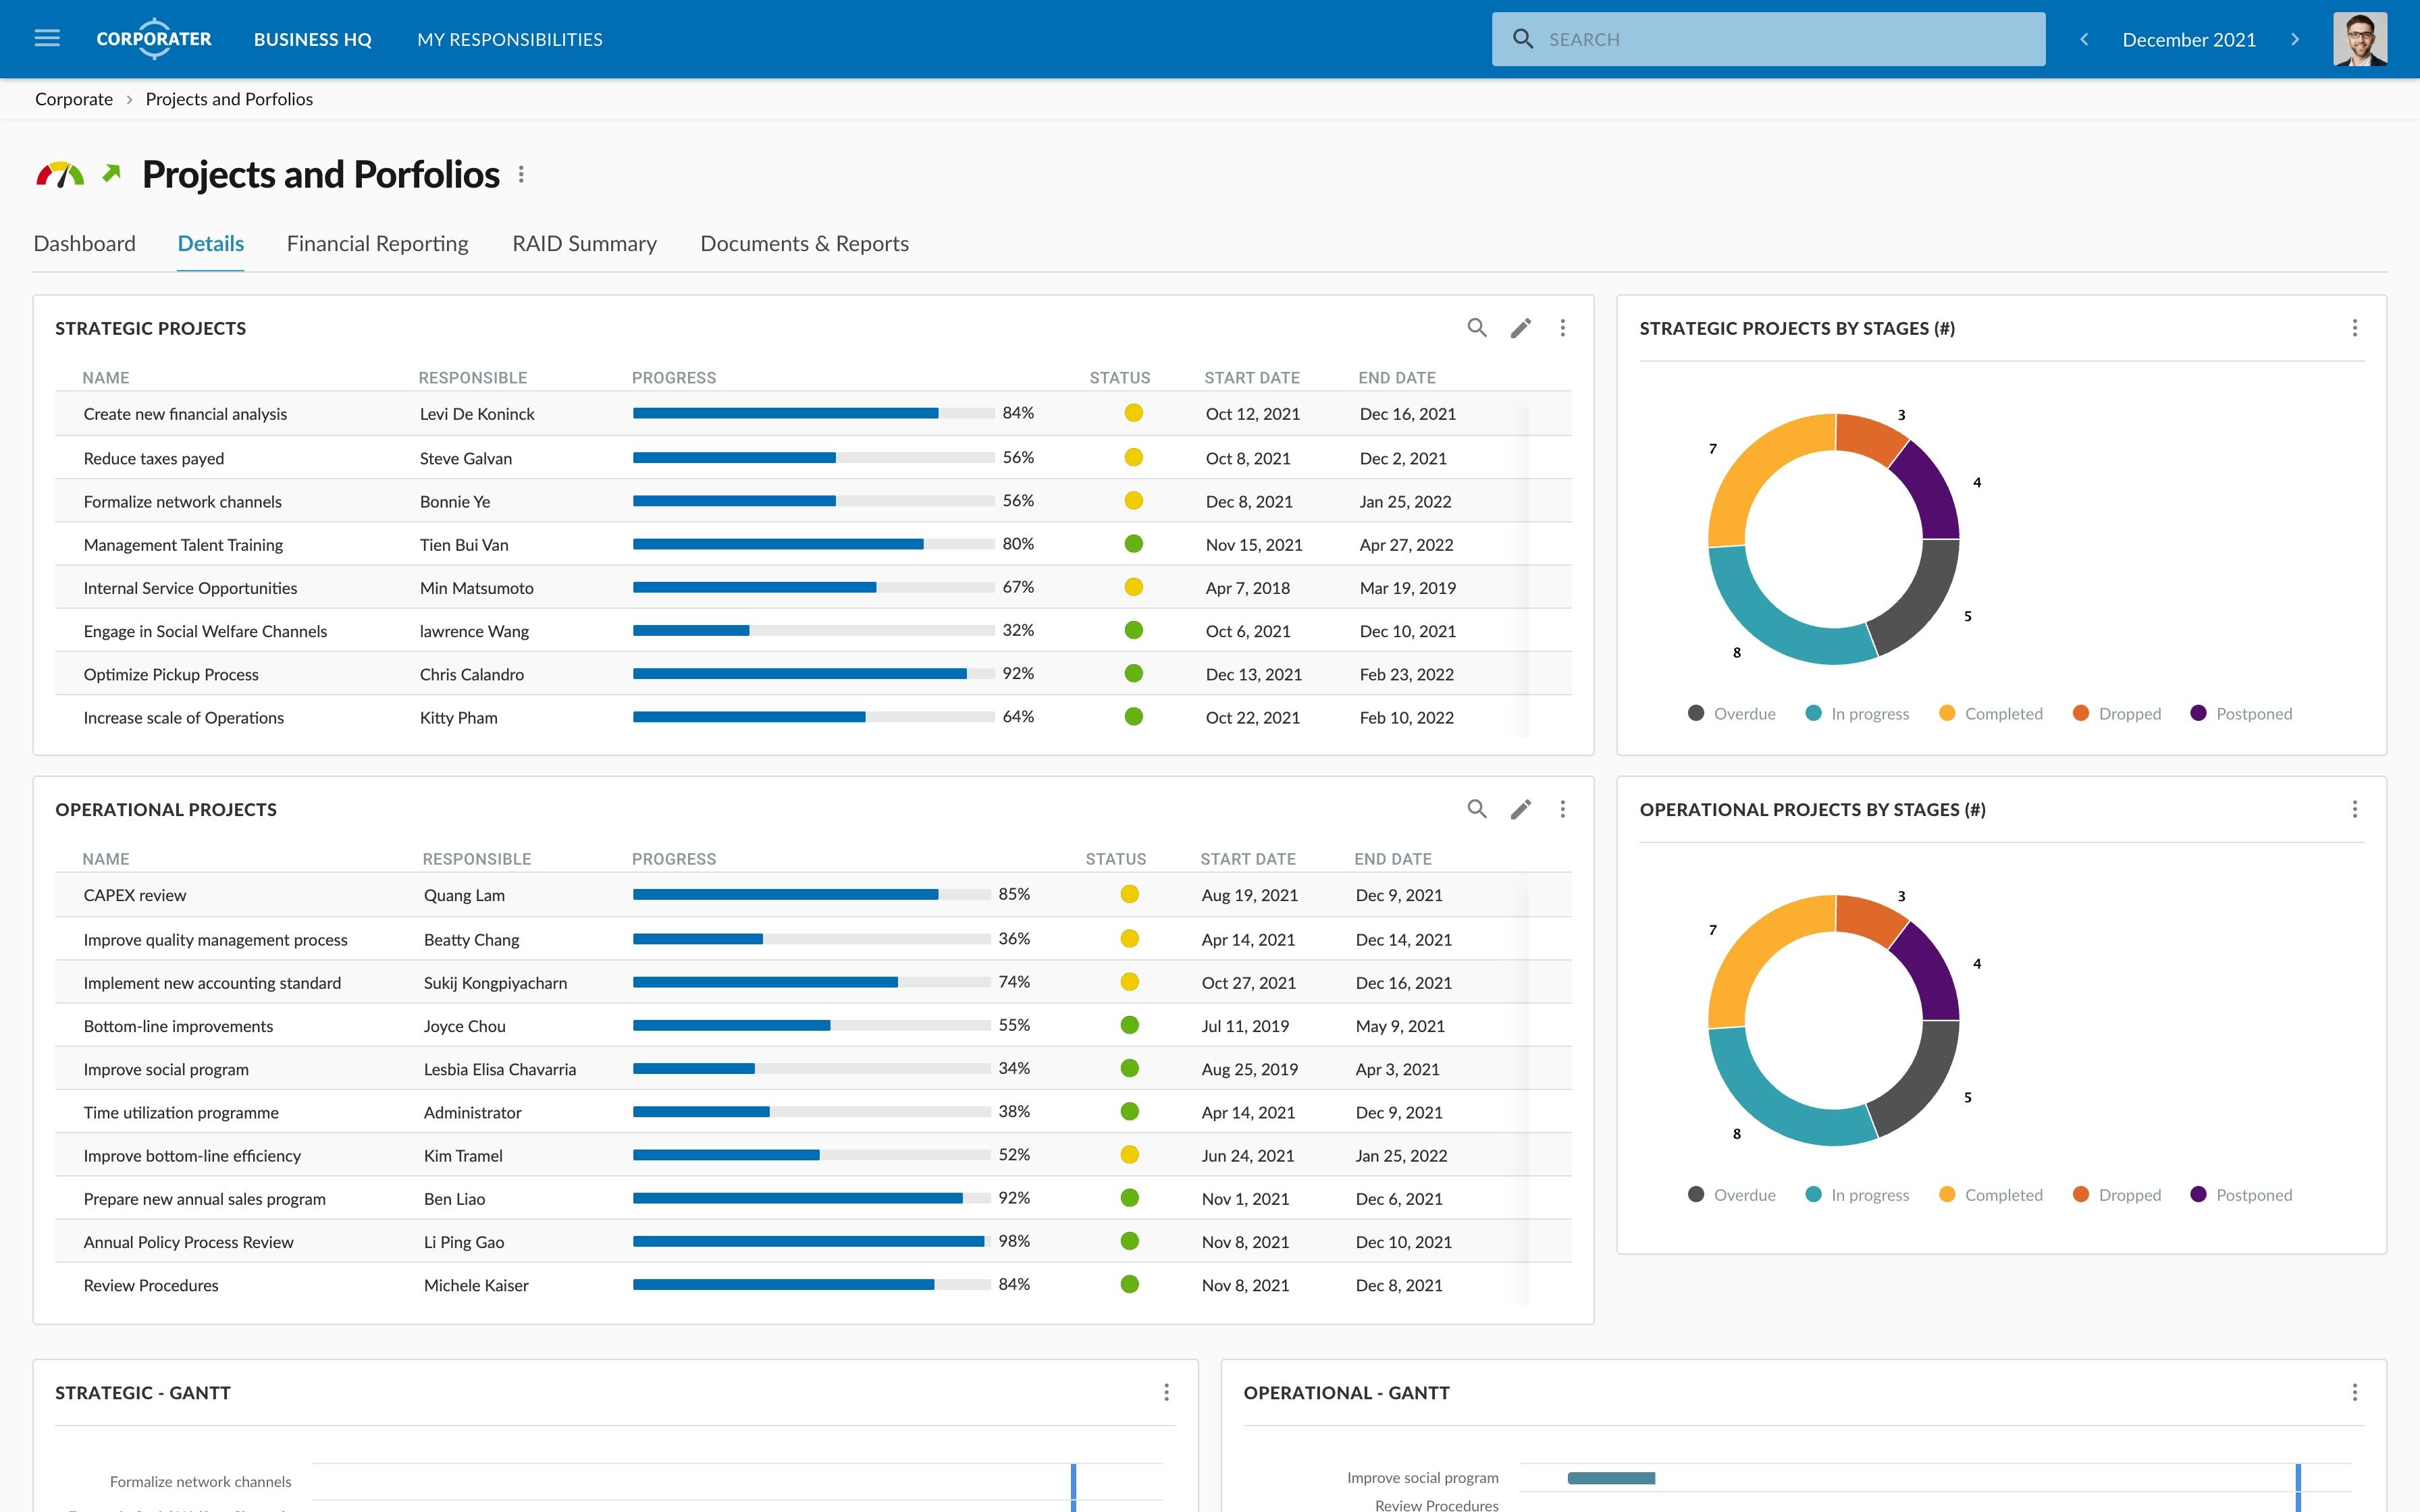The height and width of the screenshot is (1512, 2420).
Task: Go to Corporate breadcrumb link
Action: pyautogui.click(x=74, y=99)
